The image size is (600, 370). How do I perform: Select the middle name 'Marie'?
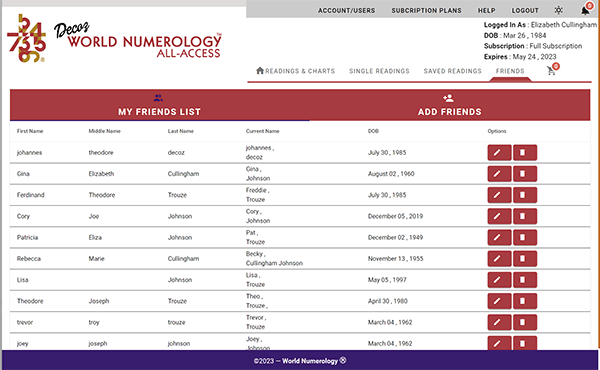tap(96, 259)
